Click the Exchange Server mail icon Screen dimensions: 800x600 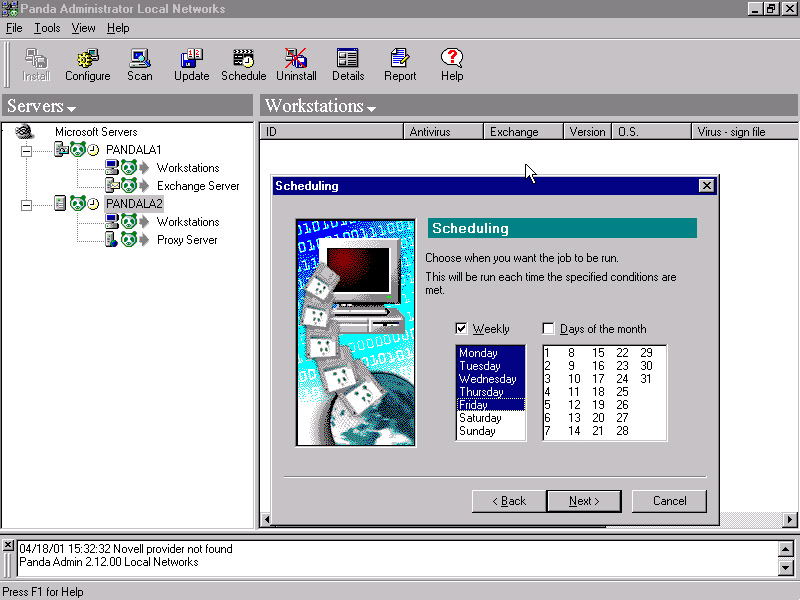(x=112, y=185)
